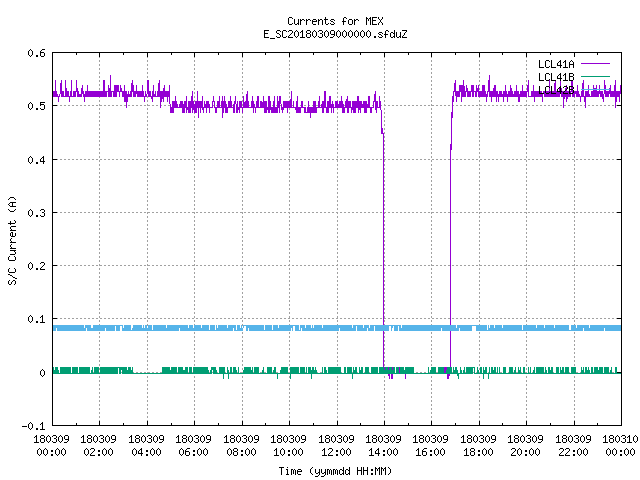Click the LCL41B legend label

click(x=556, y=77)
